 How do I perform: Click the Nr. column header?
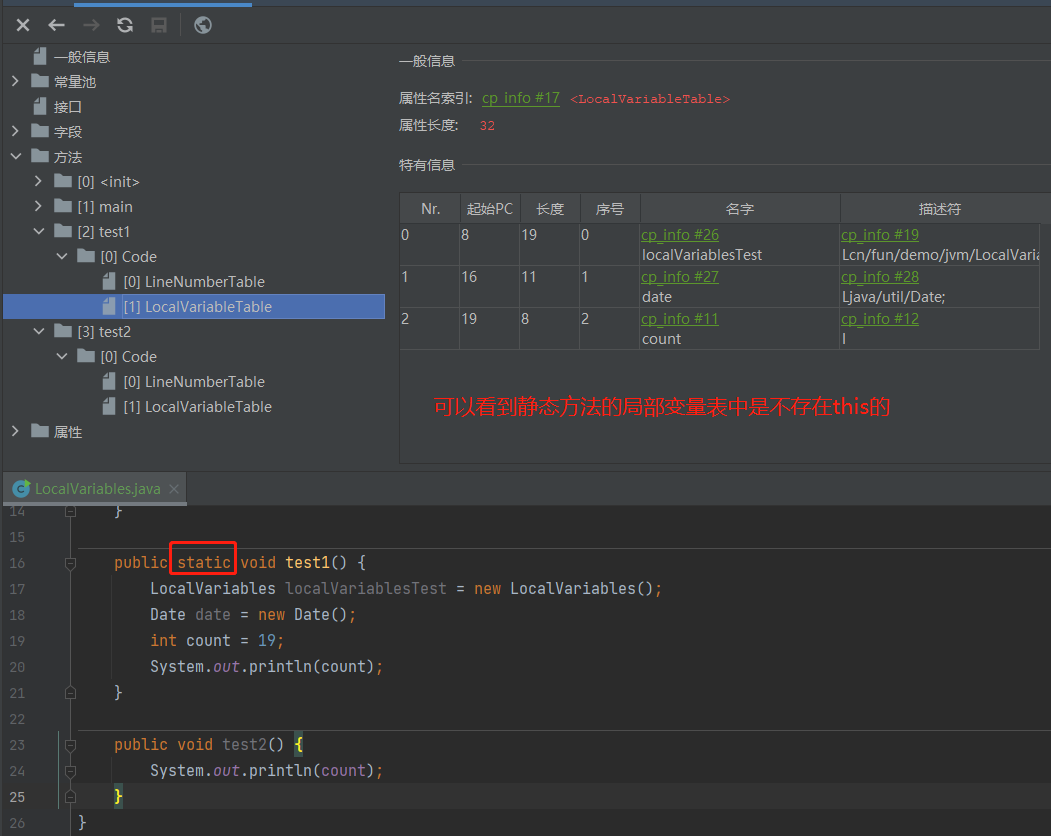(x=430, y=209)
